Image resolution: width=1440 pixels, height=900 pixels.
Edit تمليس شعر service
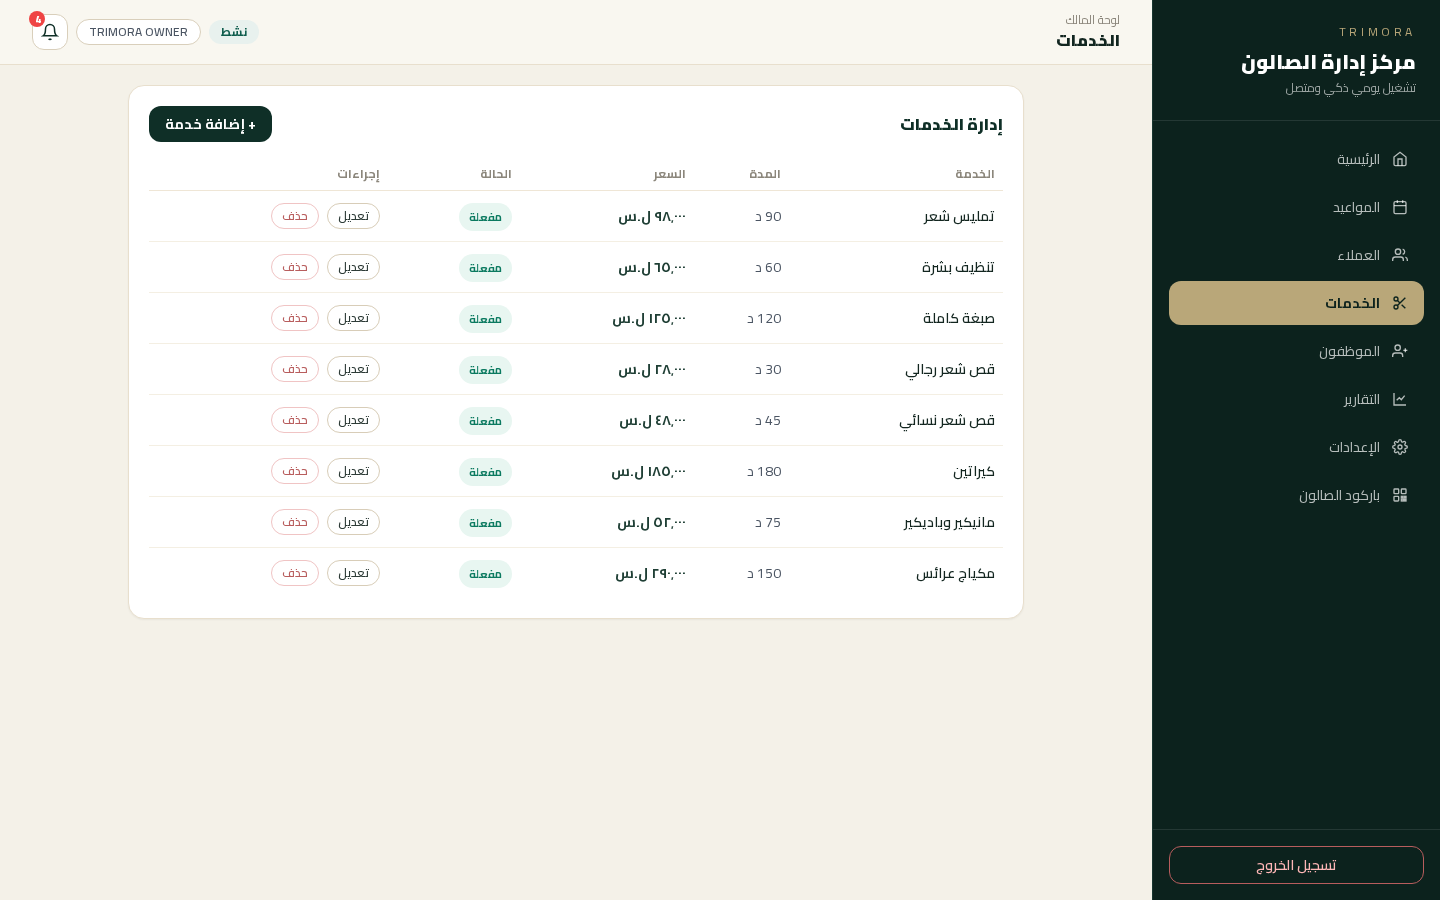click(x=353, y=216)
